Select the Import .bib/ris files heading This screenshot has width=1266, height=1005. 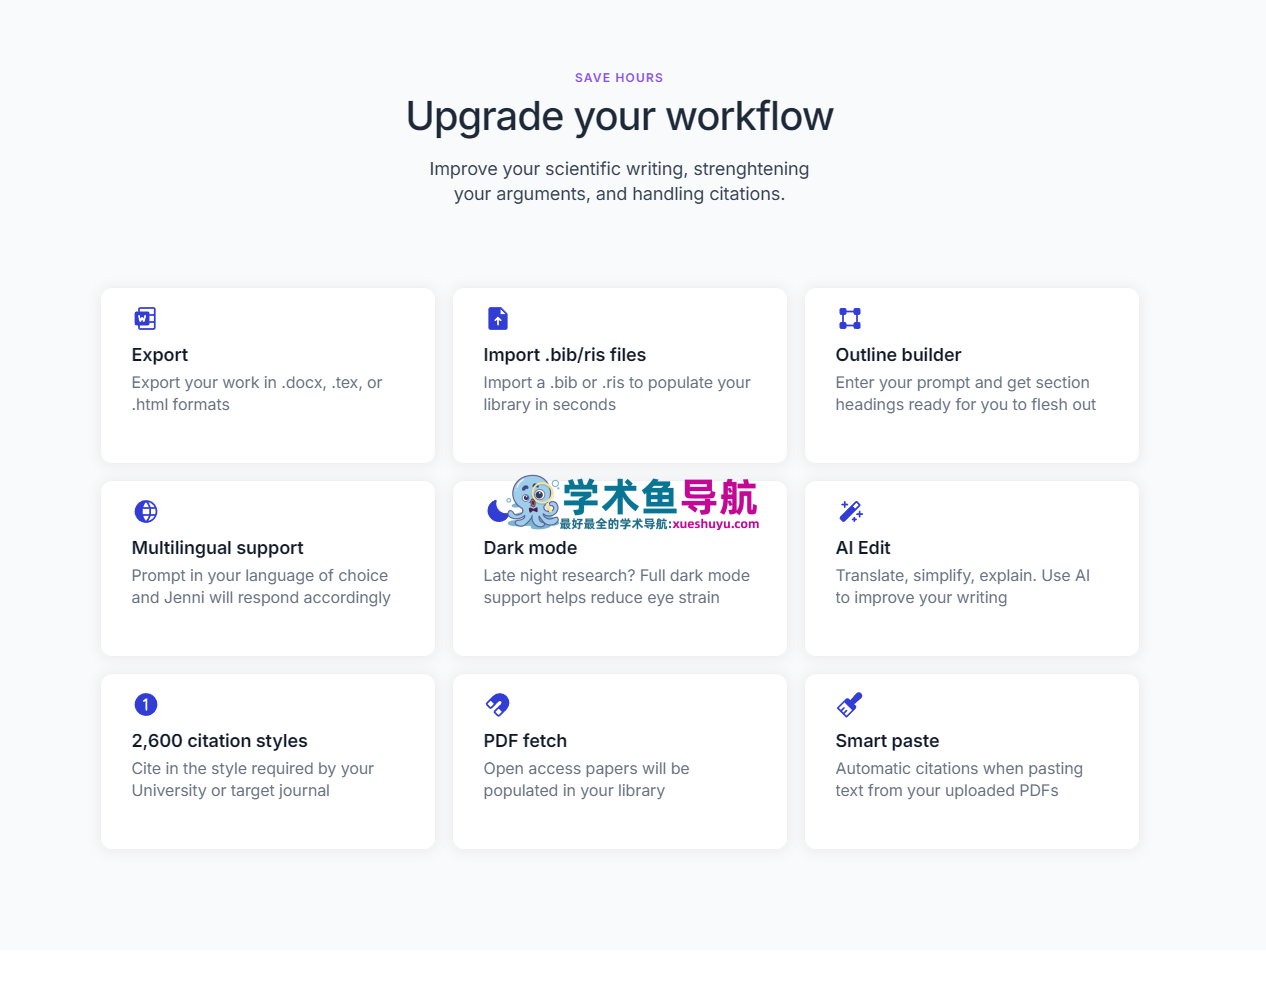pos(564,355)
